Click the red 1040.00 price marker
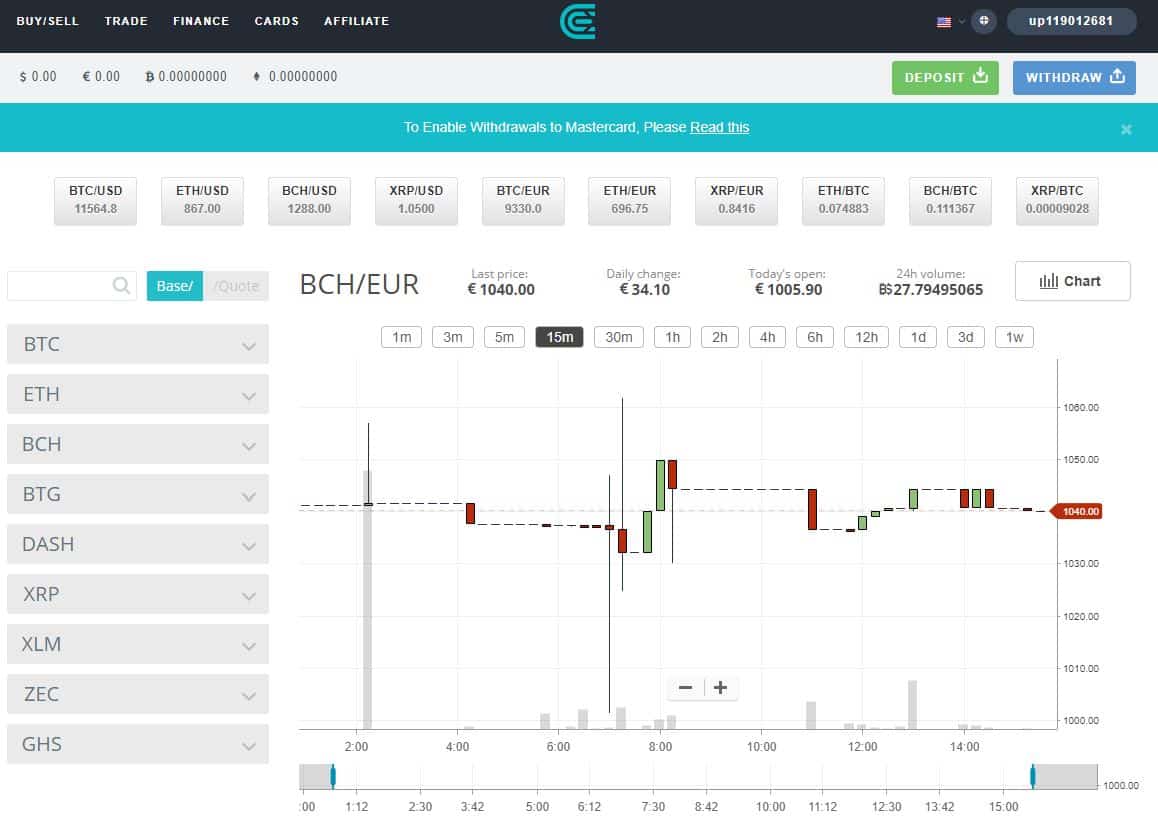The height and width of the screenshot is (823, 1158). (1080, 511)
